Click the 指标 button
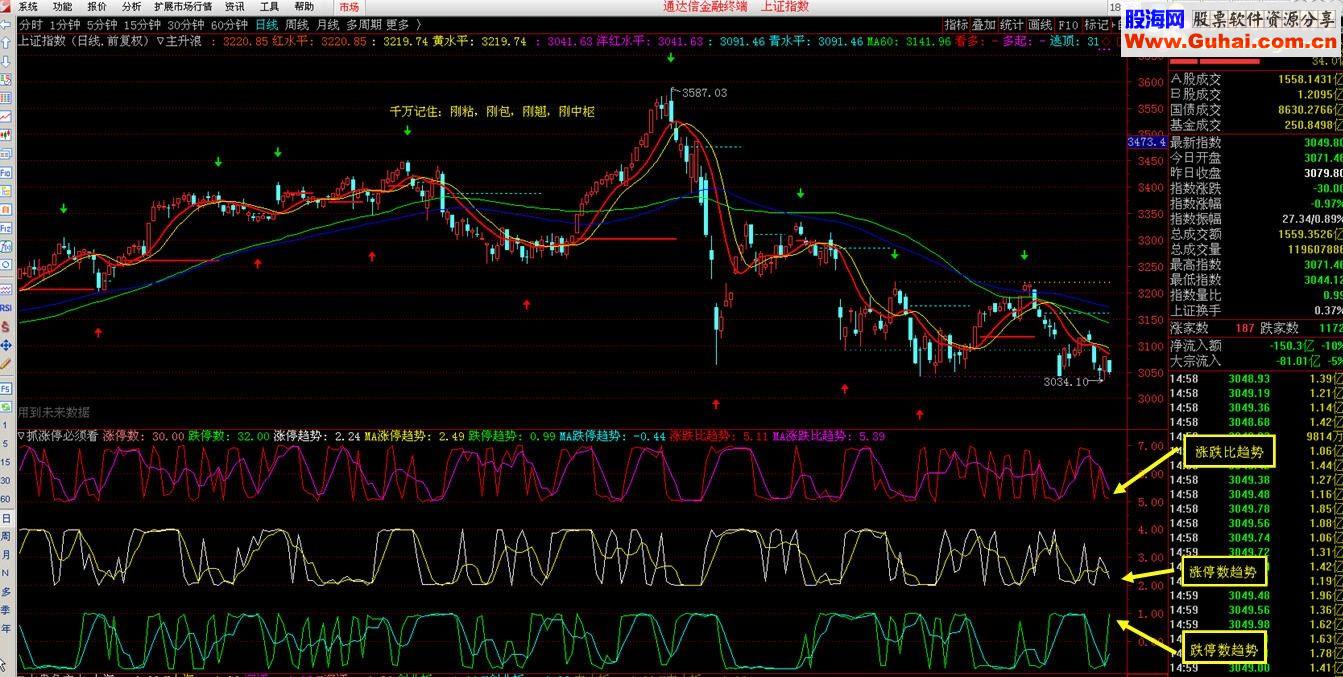Image resolution: width=1343 pixels, height=677 pixels. tap(956, 25)
